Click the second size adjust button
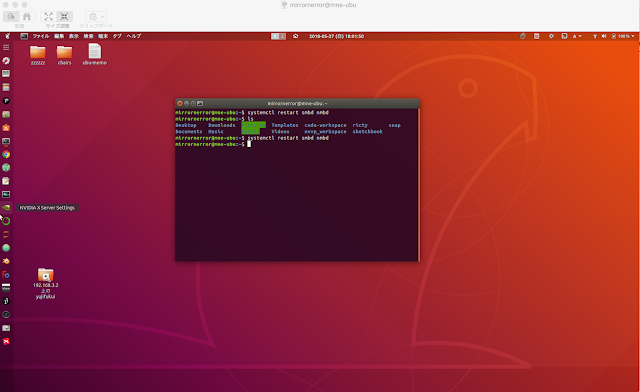The width and height of the screenshot is (640, 392). click(x=64, y=17)
